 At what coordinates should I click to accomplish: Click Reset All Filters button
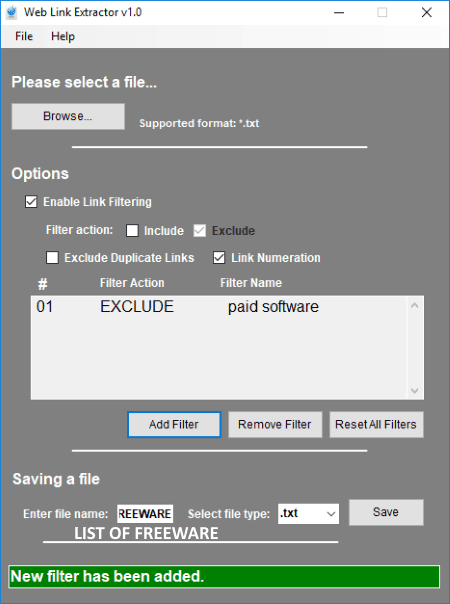point(376,424)
